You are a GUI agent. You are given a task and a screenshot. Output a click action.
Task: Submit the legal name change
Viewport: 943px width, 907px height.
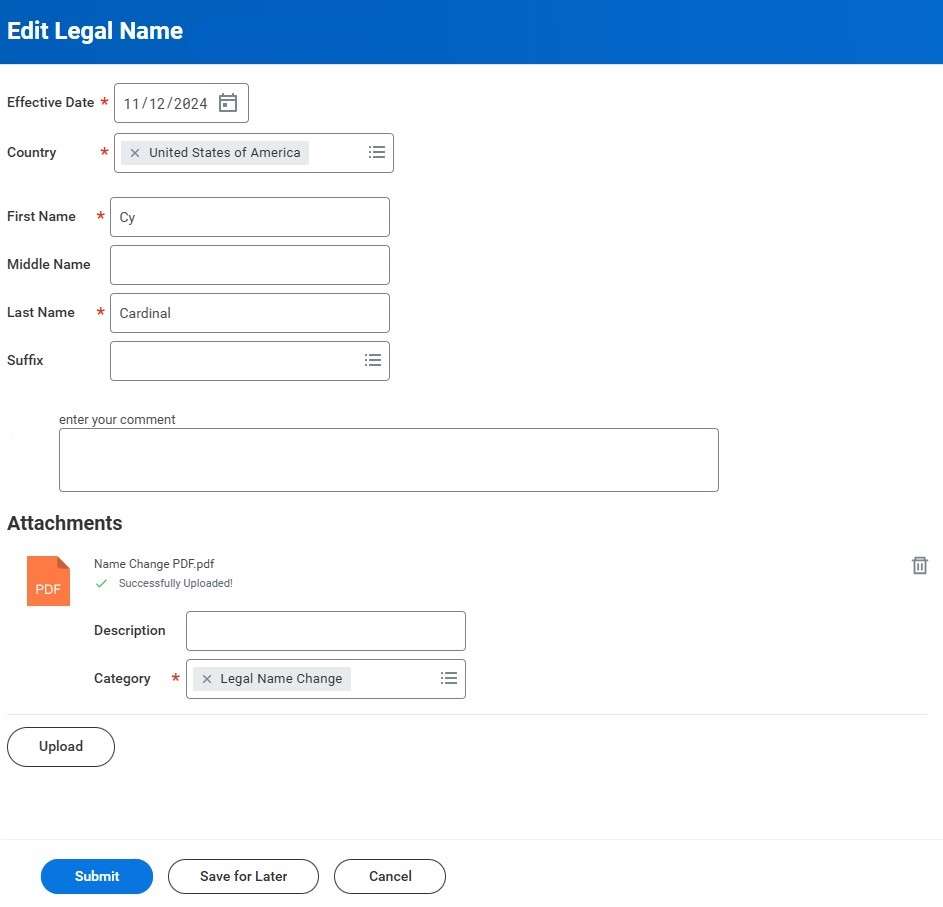click(x=97, y=876)
